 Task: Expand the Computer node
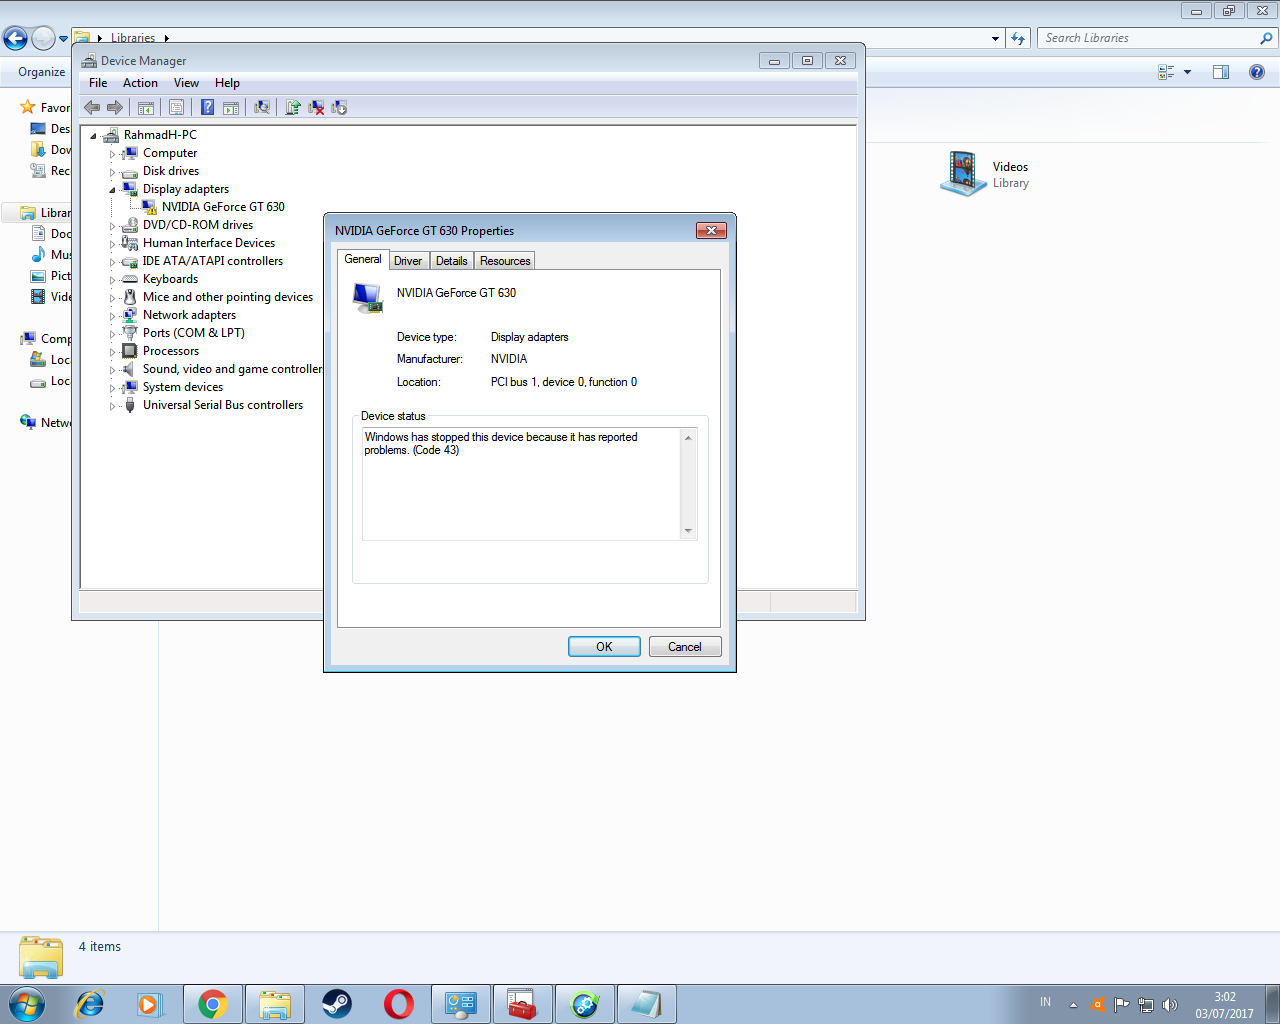(112, 154)
